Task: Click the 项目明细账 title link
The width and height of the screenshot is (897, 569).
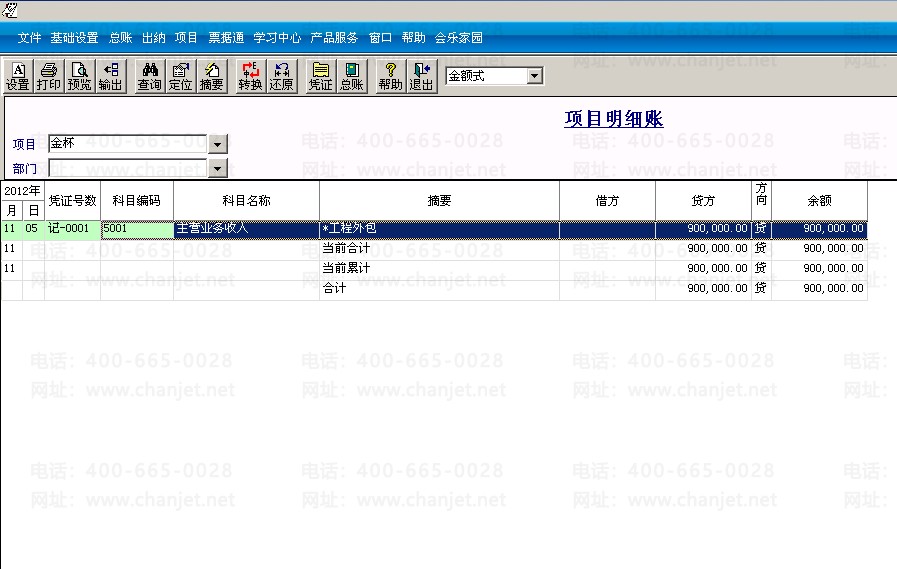Action: click(x=613, y=119)
